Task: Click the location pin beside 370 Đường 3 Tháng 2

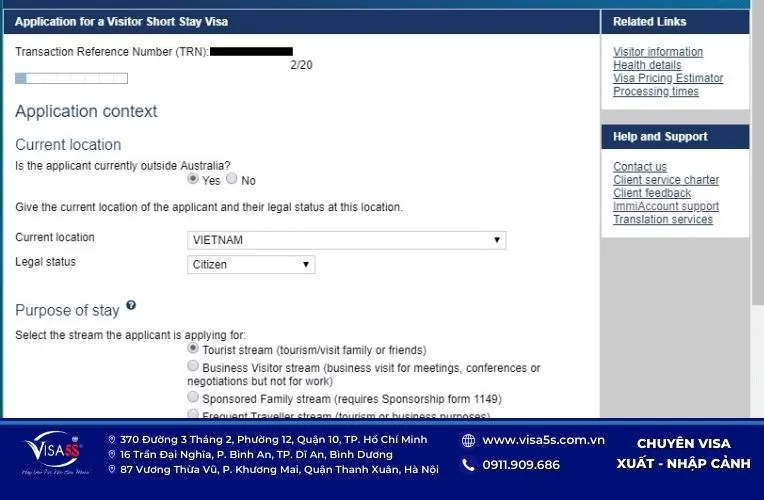Action: click(x=112, y=440)
